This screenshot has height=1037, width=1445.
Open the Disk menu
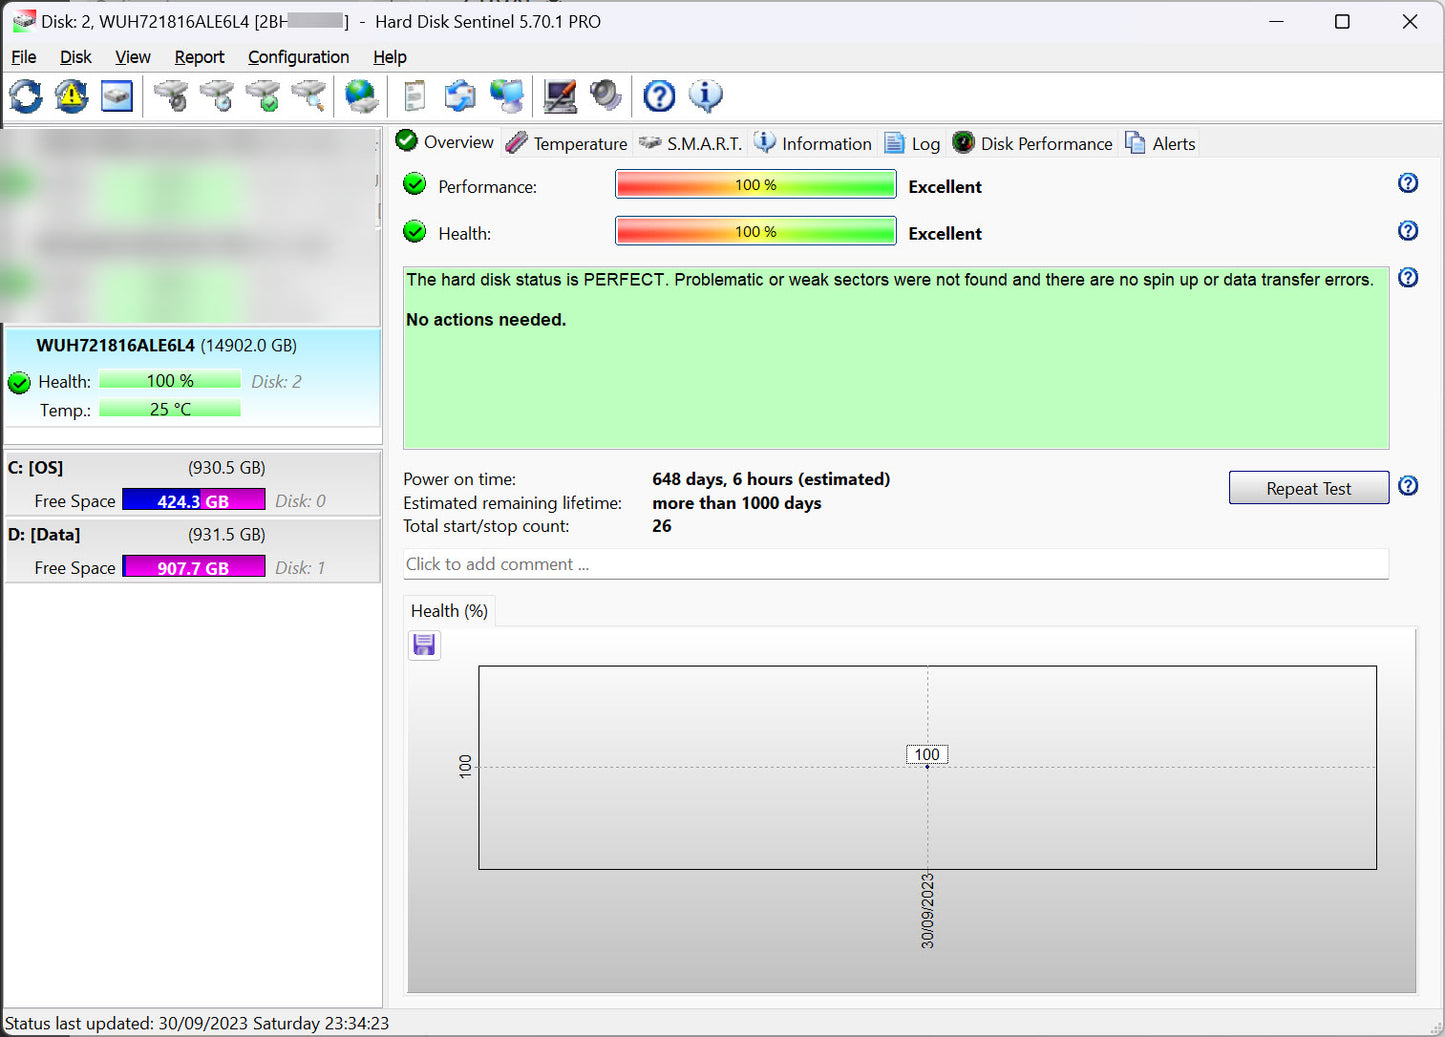[75, 57]
